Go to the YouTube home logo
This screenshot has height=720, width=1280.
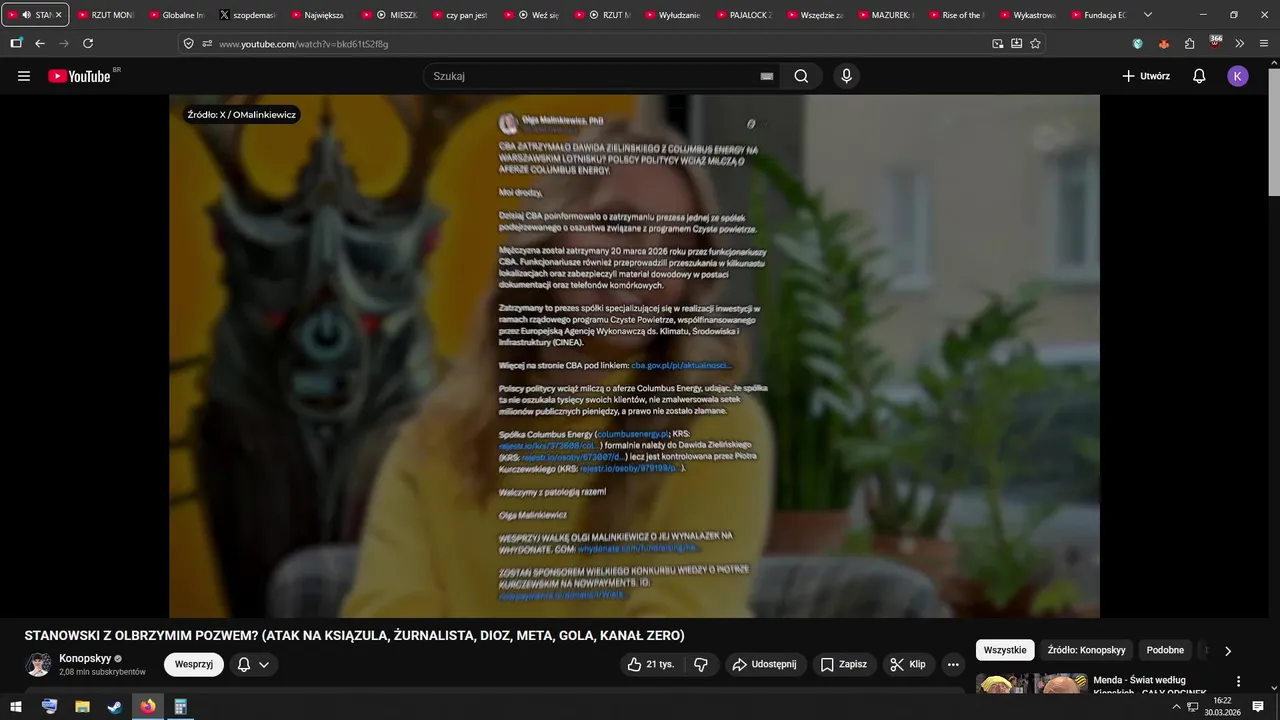(79, 76)
